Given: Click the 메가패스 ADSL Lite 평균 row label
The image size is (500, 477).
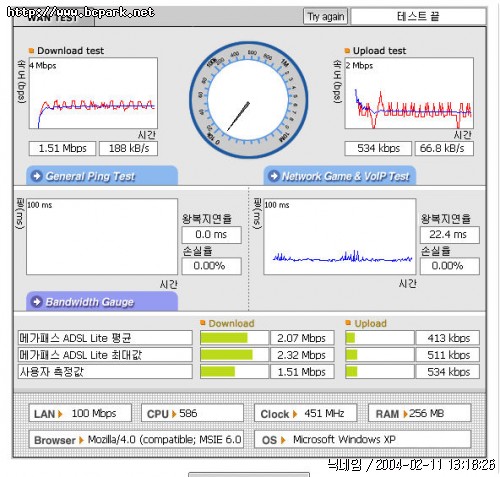Looking at the screenshot, I should pos(105,338).
